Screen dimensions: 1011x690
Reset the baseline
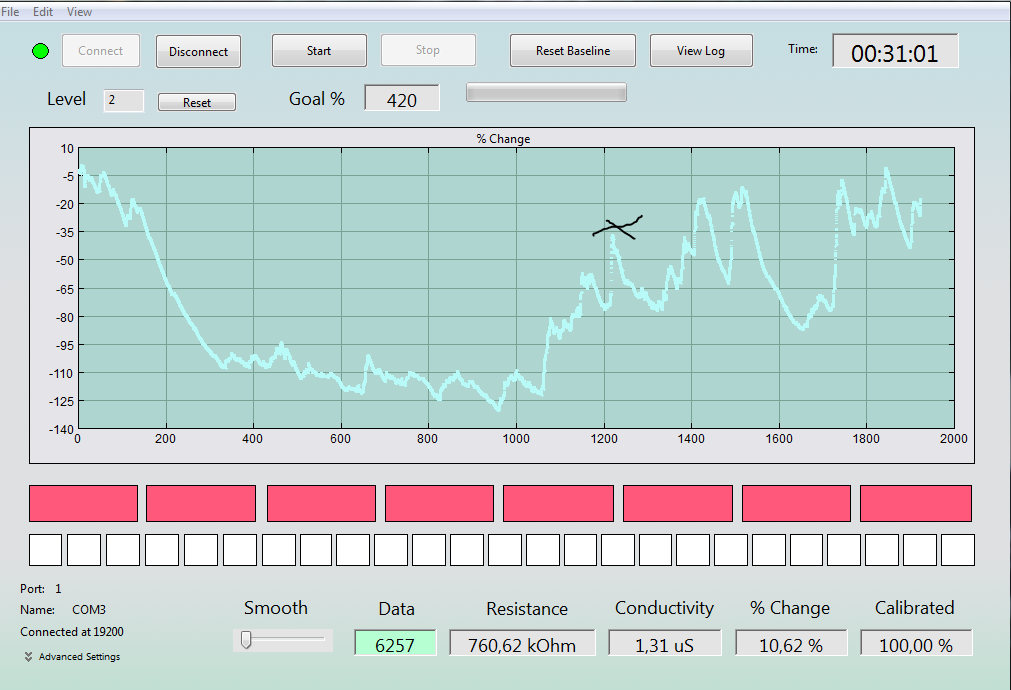(573, 51)
